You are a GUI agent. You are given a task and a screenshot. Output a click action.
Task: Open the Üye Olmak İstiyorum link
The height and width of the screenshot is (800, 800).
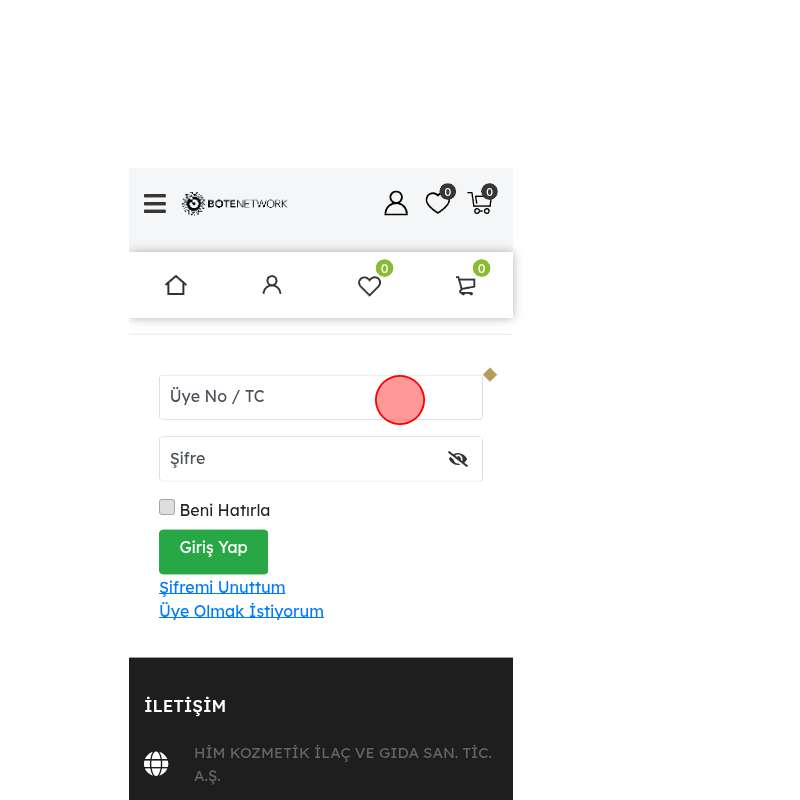click(x=241, y=611)
